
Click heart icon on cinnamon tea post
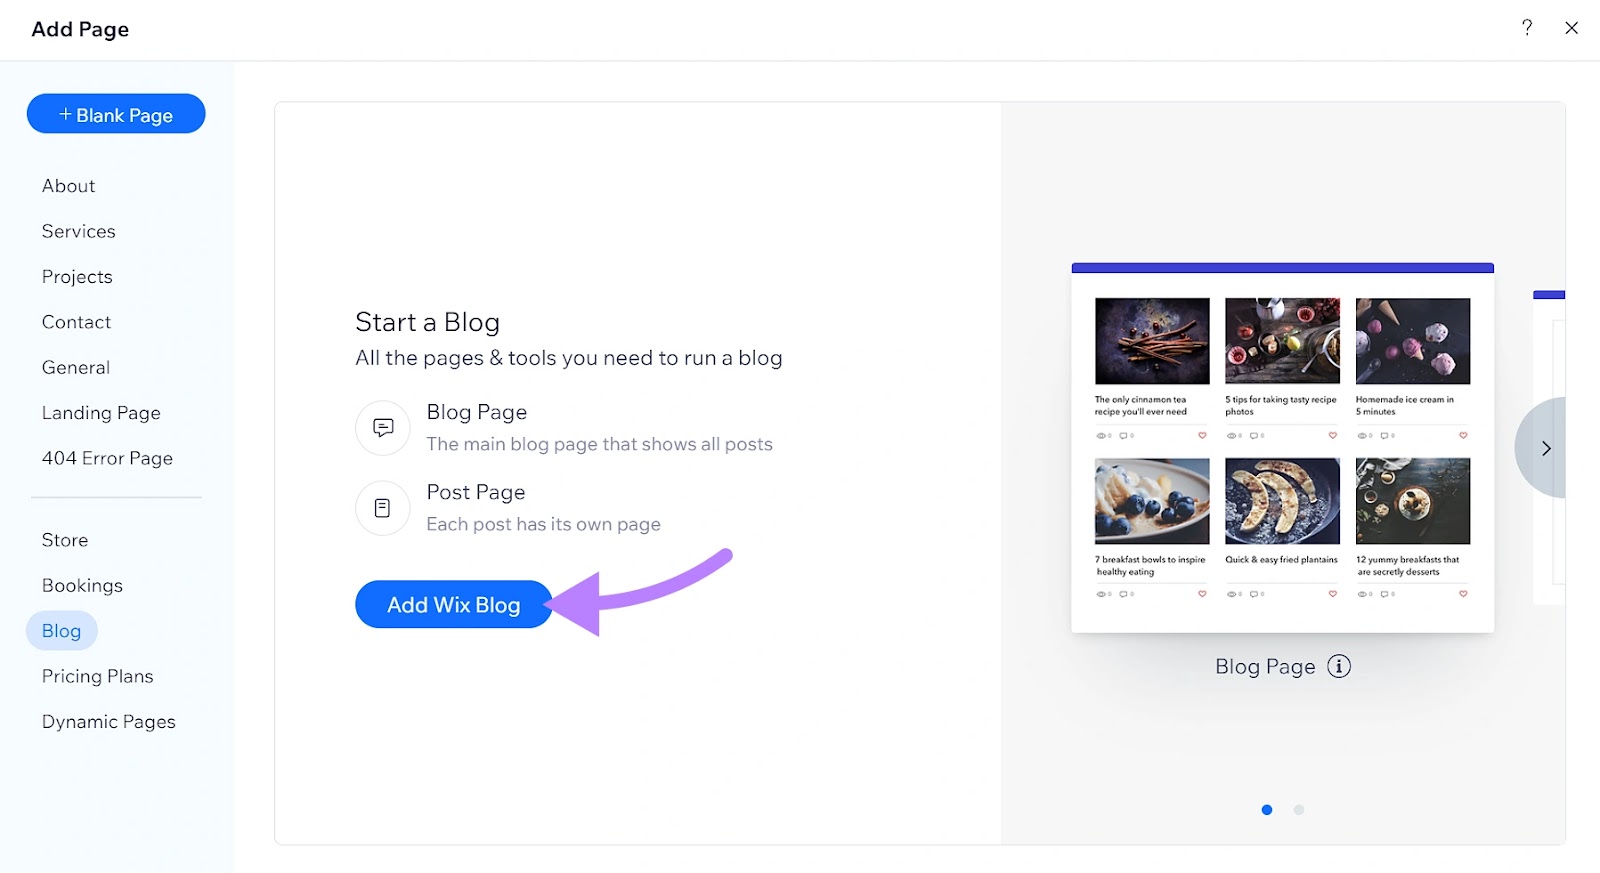[x=1202, y=435]
